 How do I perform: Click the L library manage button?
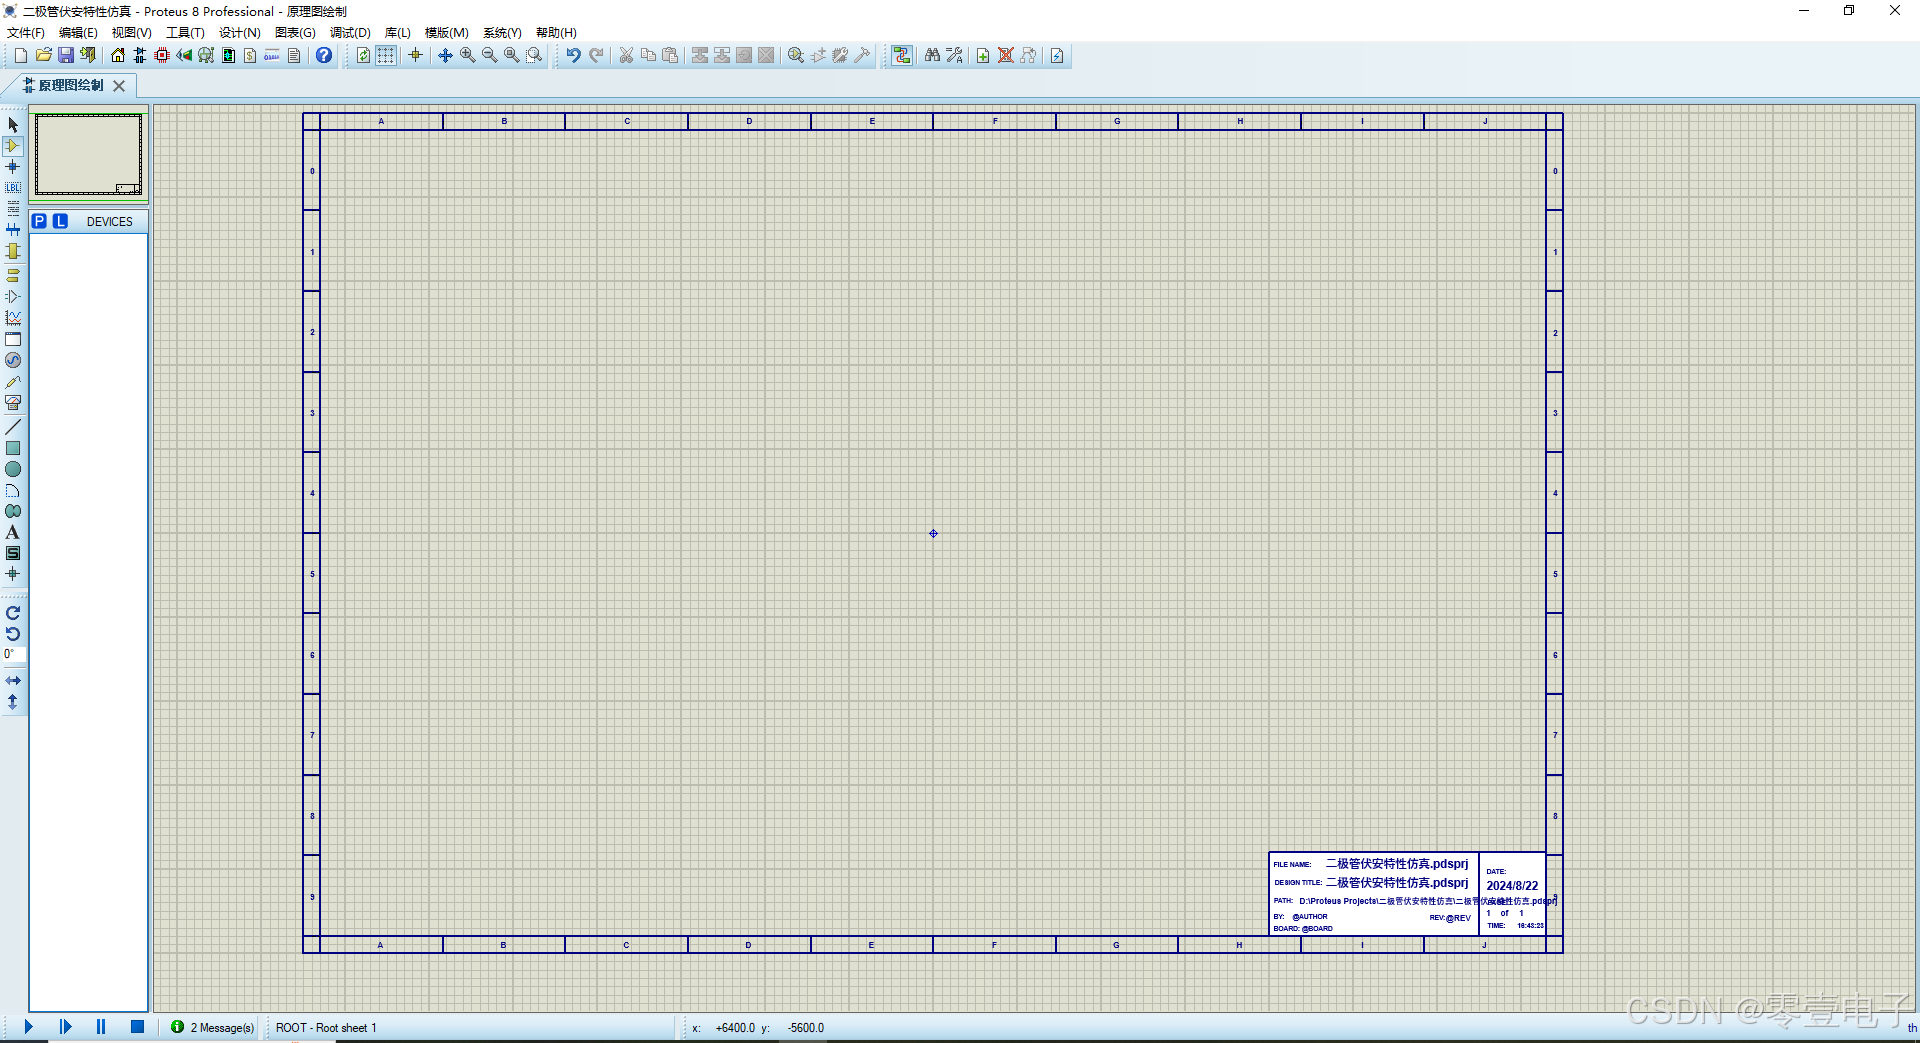click(60, 221)
